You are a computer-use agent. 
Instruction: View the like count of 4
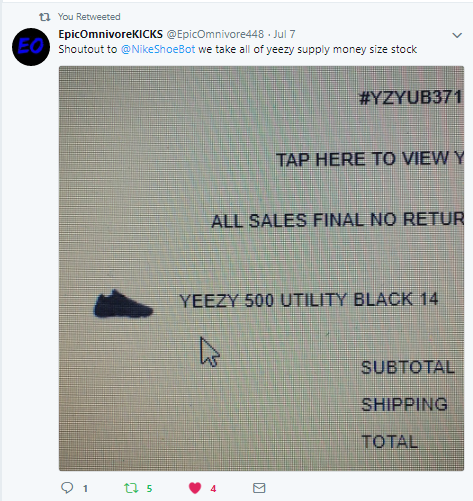(x=213, y=489)
